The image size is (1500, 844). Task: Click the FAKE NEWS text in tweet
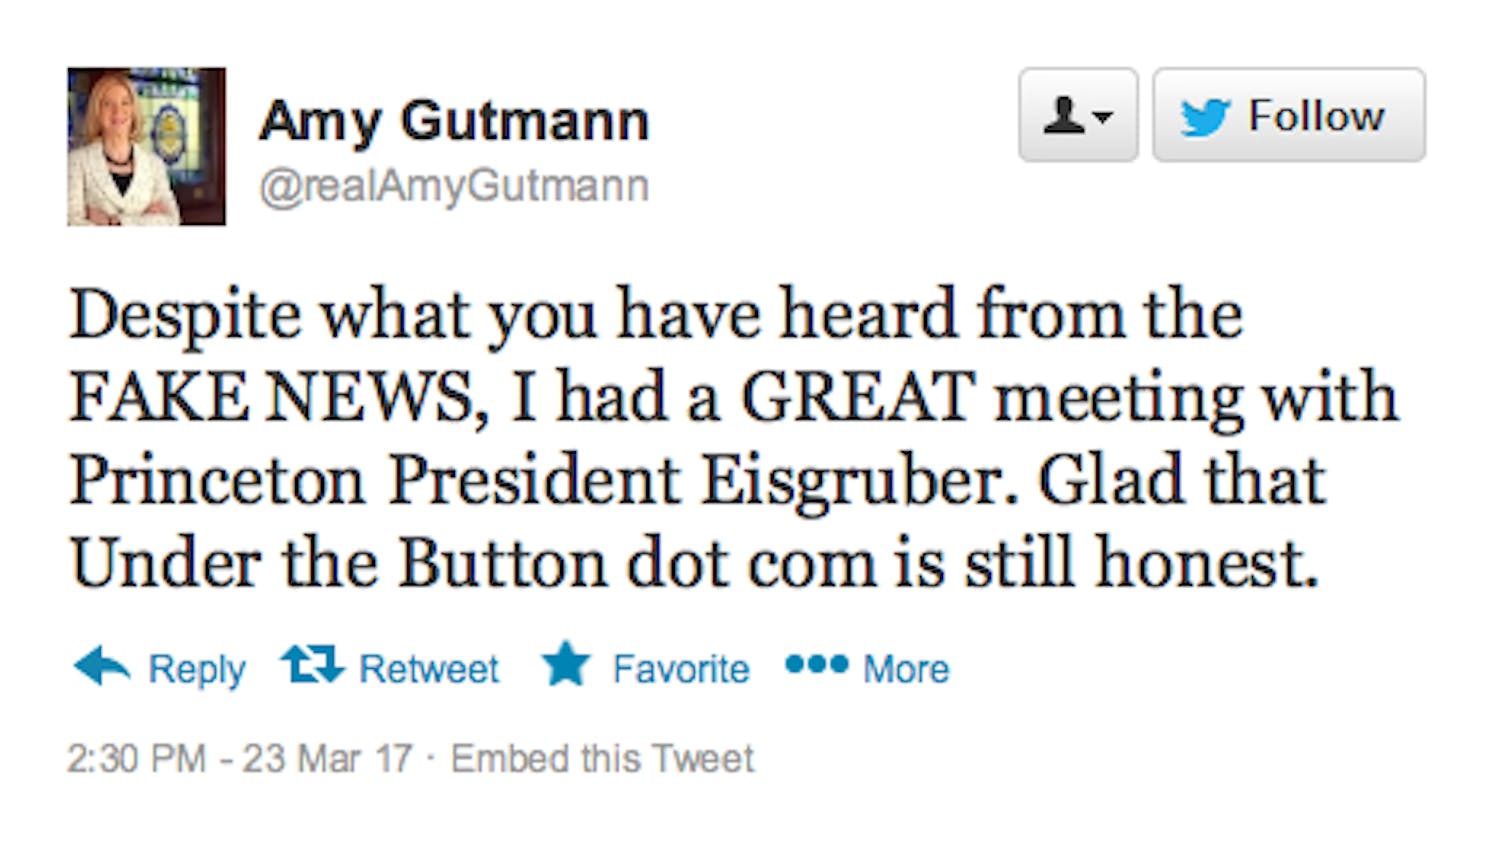point(272,398)
